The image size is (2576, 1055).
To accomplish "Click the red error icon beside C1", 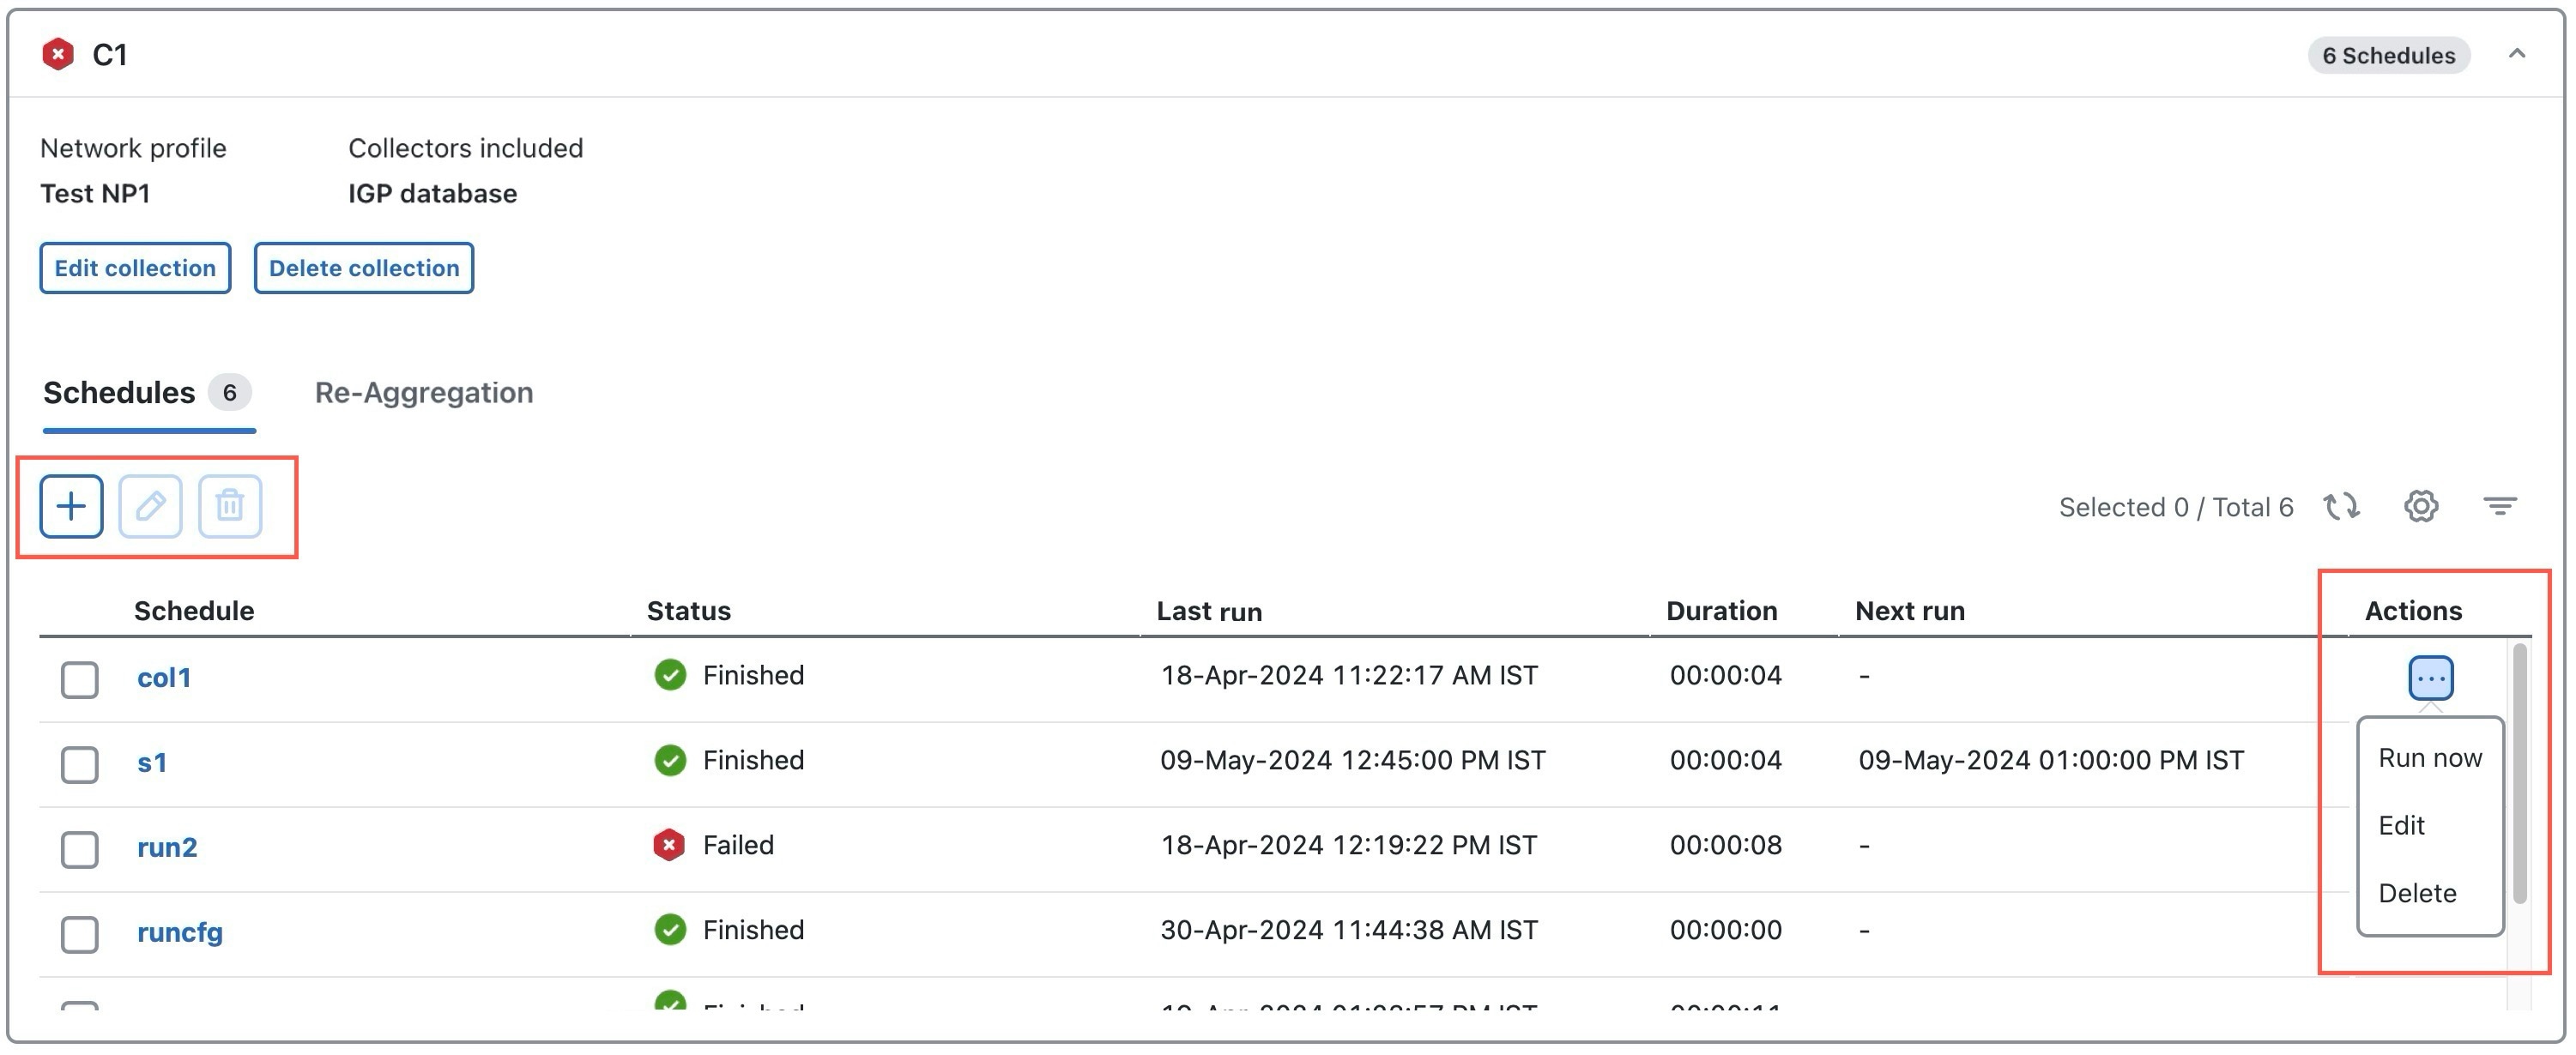I will pos(58,54).
